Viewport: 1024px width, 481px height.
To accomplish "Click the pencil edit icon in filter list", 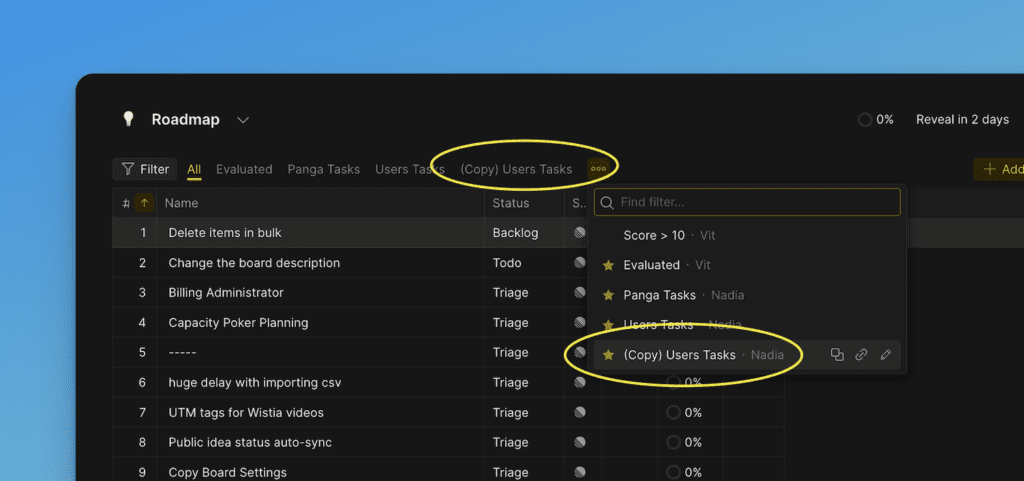I will click(885, 355).
